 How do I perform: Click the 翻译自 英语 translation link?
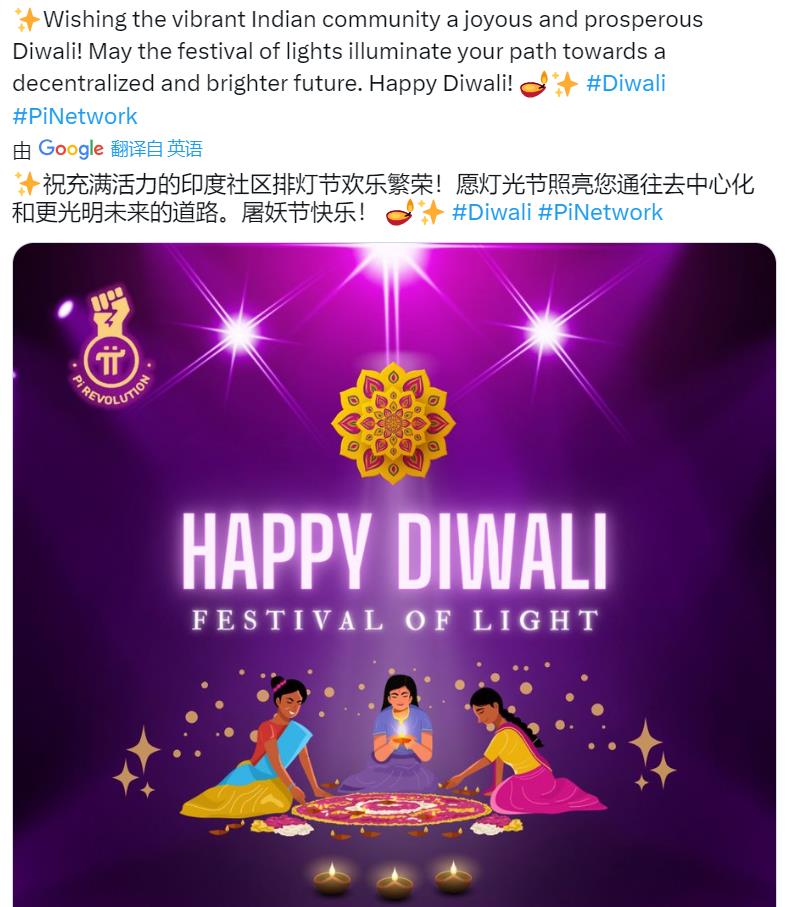coord(156,149)
